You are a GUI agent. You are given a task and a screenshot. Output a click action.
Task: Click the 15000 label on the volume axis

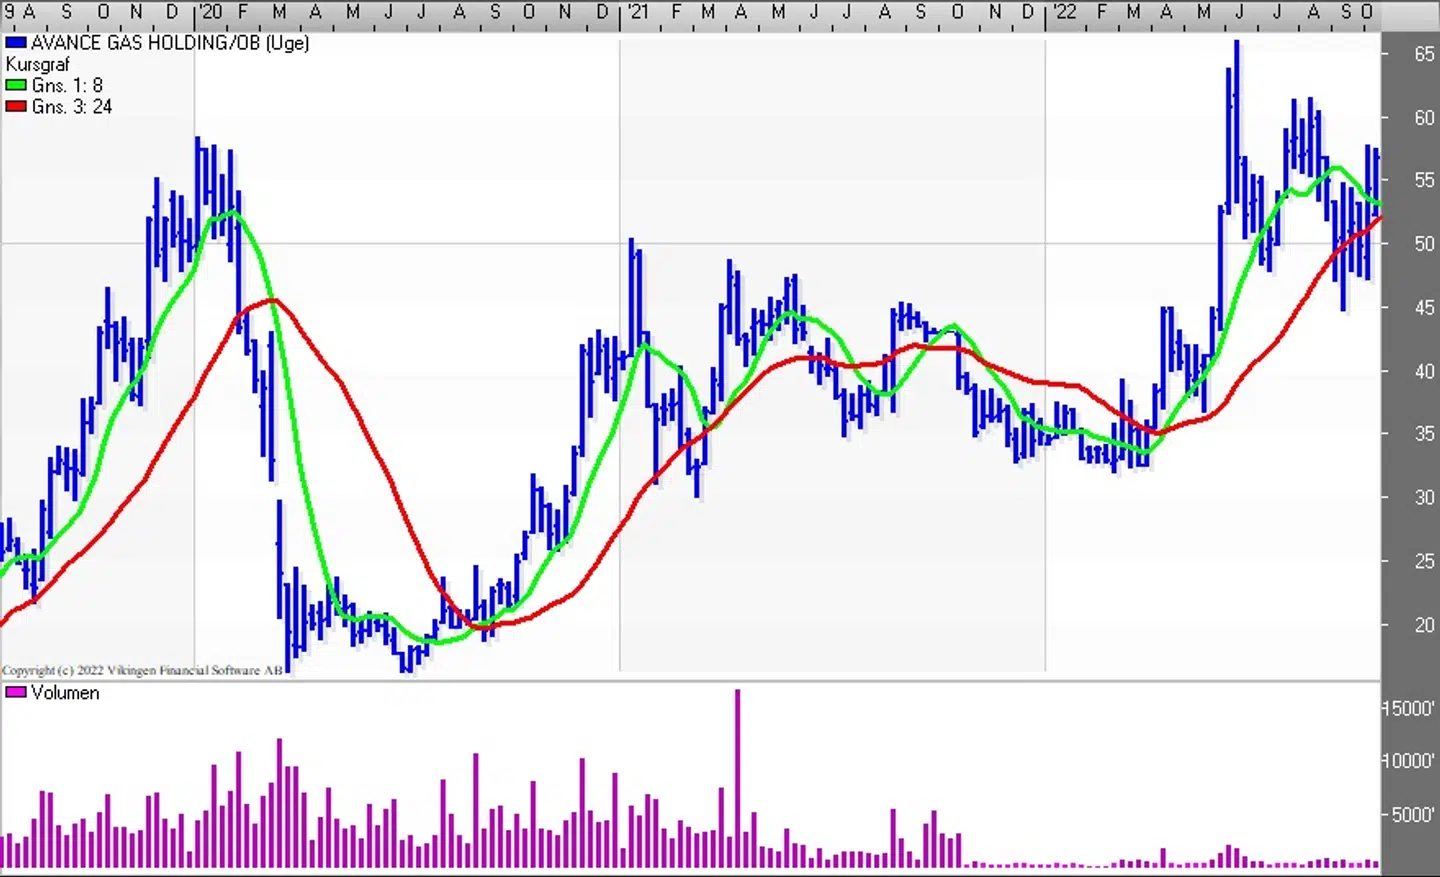pyautogui.click(x=1409, y=708)
